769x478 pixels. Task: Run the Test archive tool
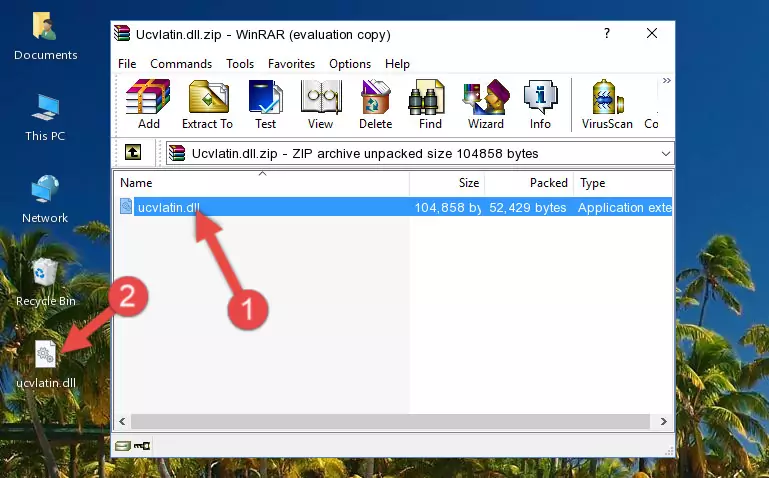click(265, 104)
